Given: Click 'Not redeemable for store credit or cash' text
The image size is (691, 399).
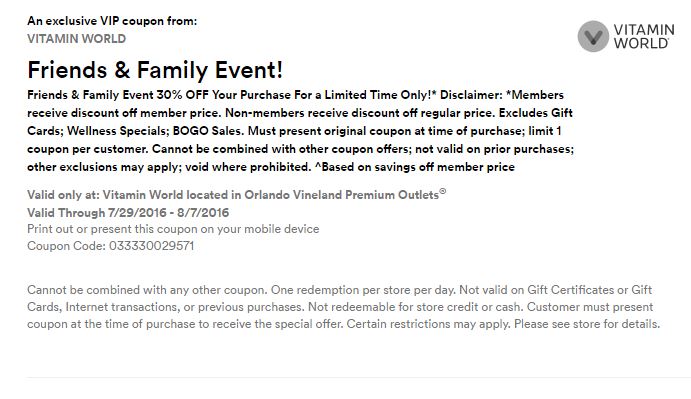Looking at the screenshot, I should tap(416, 307).
